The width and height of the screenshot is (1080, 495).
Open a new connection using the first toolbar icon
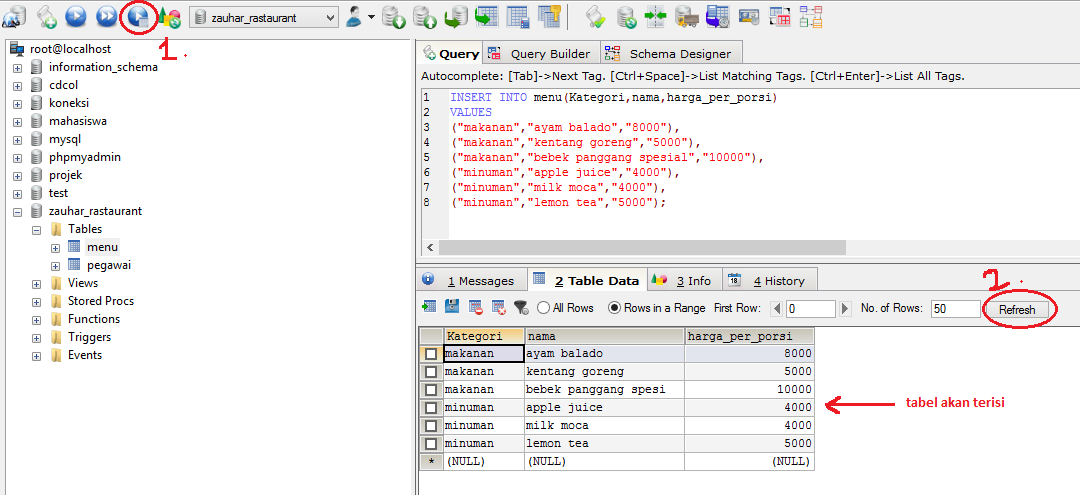[16, 17]
